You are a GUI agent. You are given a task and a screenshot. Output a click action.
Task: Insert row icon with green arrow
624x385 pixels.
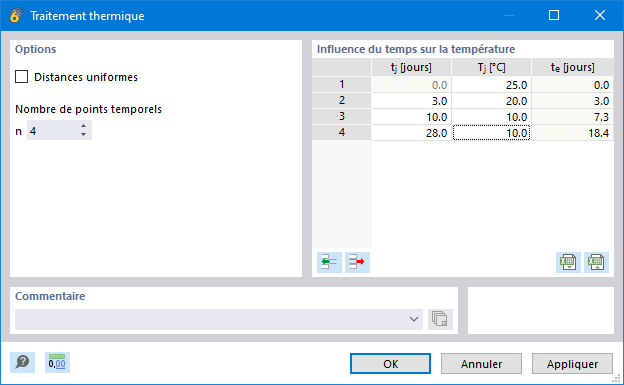[x=329, y=262]
